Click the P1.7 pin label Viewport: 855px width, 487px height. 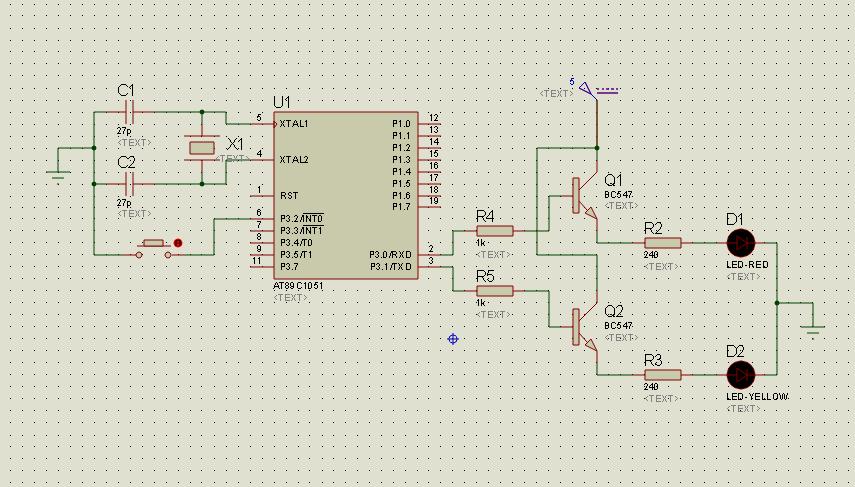[x=401, y=207]
